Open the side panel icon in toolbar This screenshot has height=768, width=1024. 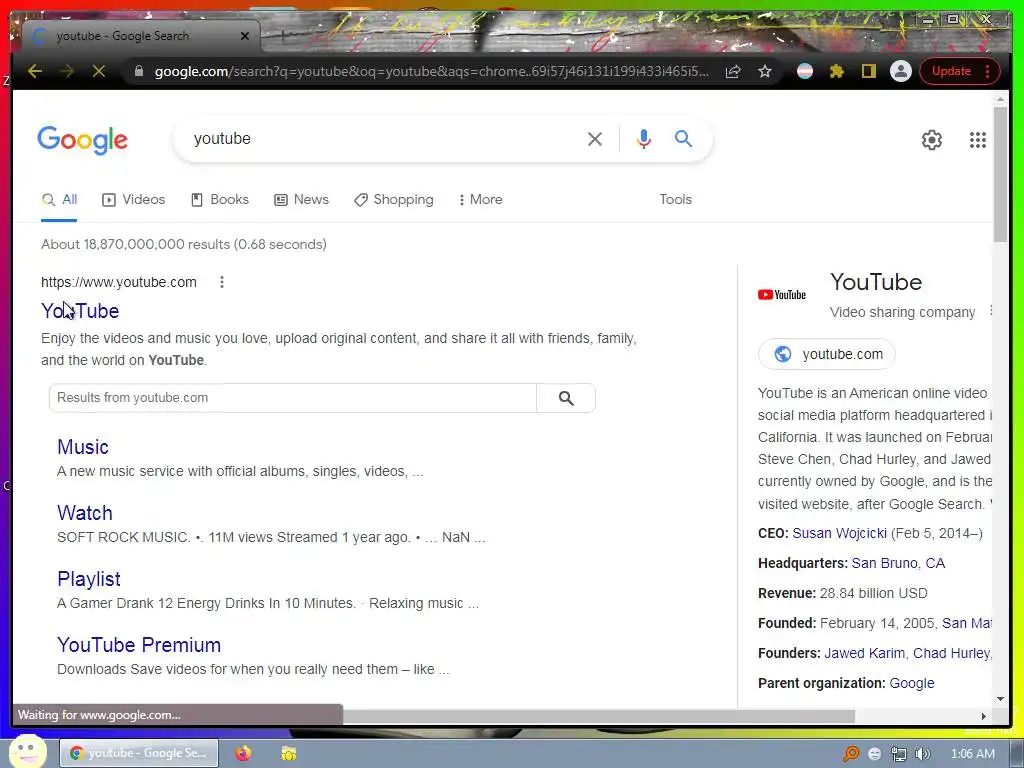pyautogui.click(x=869, y=71)
